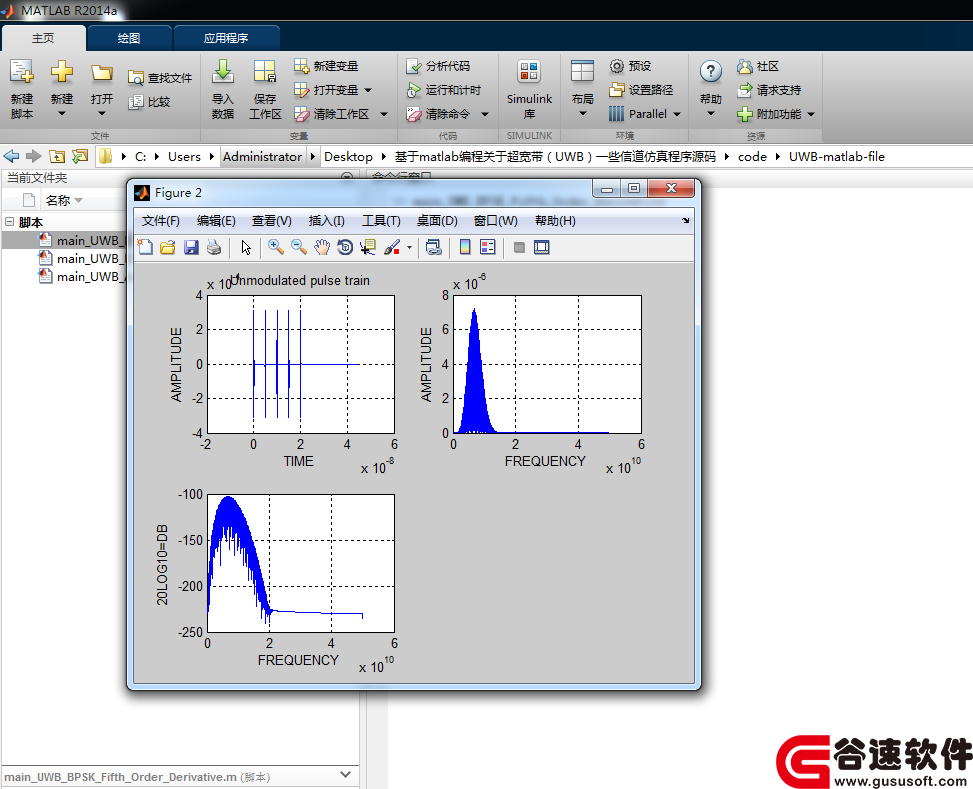Open the 工具(T) menu in Figure 2
Image resolution: width=973 pixels, height=789 pixels.
click(x=382, y=221)
